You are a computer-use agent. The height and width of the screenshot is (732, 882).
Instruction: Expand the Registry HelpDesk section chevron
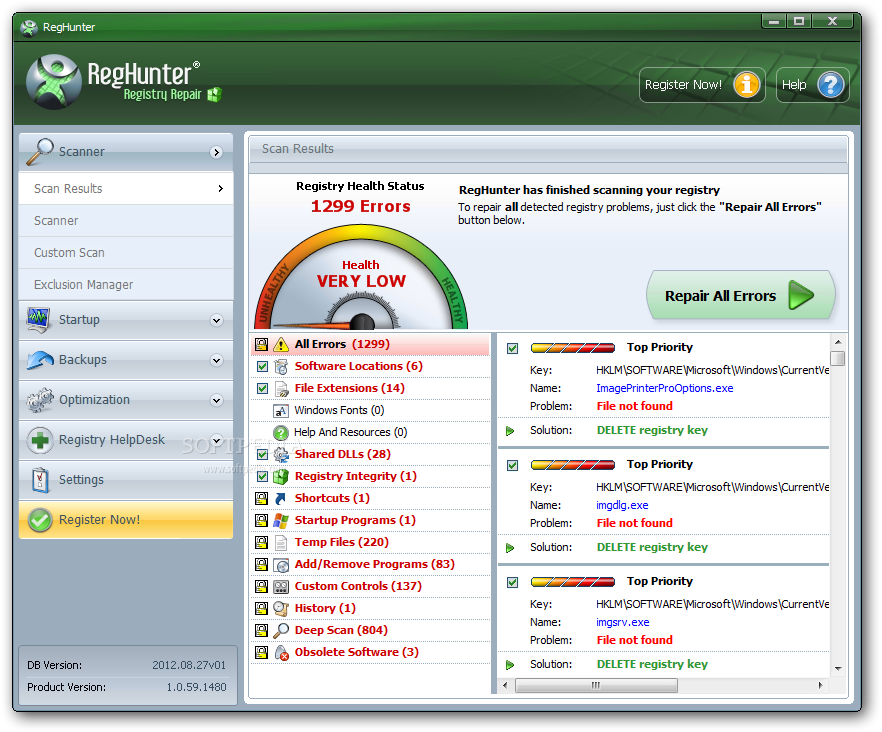pos(217,441)
